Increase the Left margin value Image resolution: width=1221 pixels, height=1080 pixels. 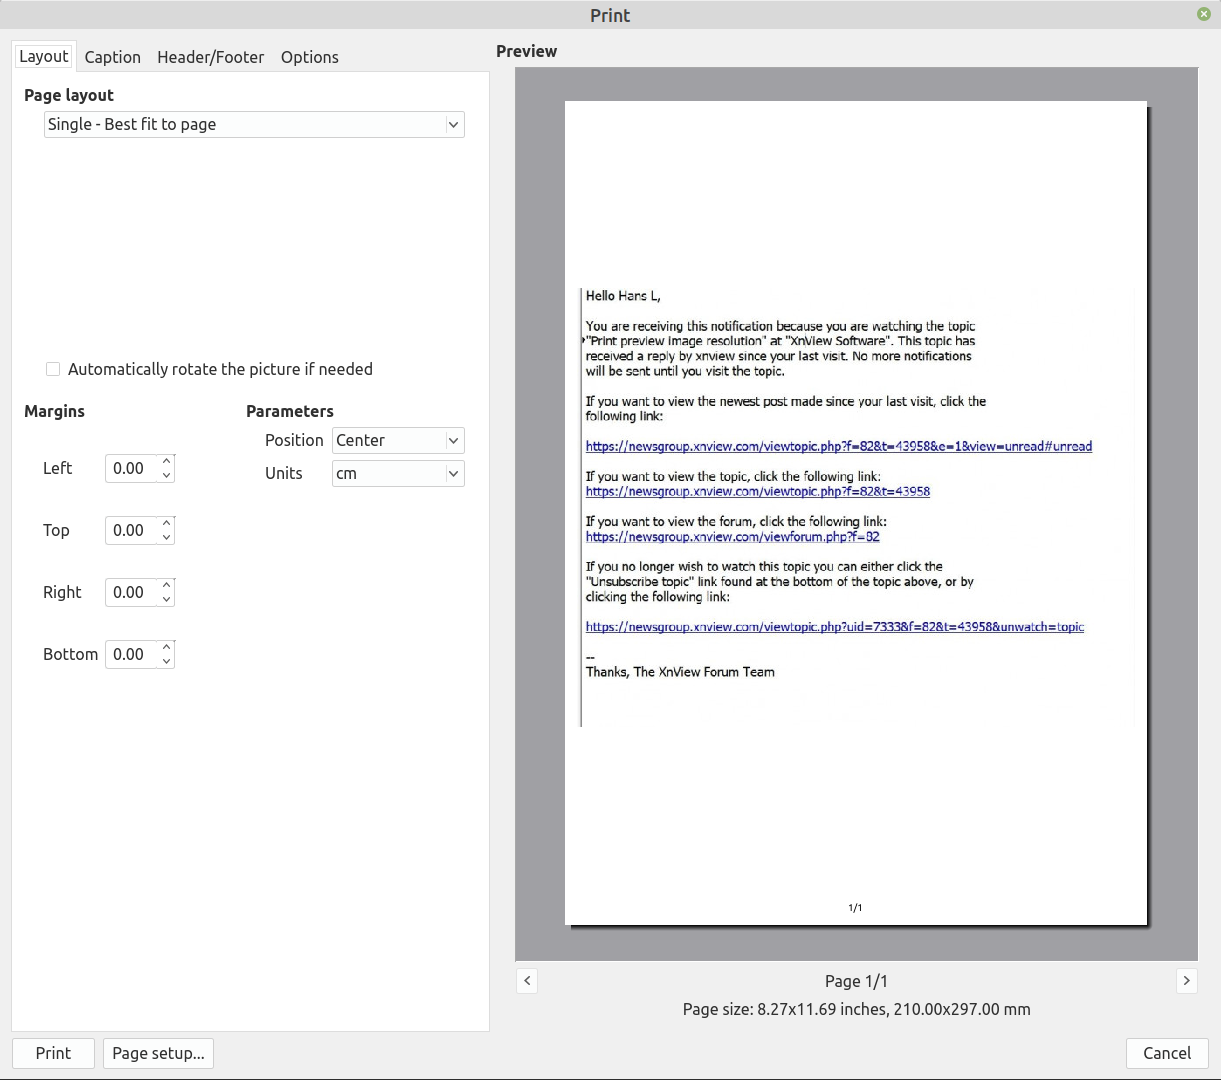click(167, 461)
